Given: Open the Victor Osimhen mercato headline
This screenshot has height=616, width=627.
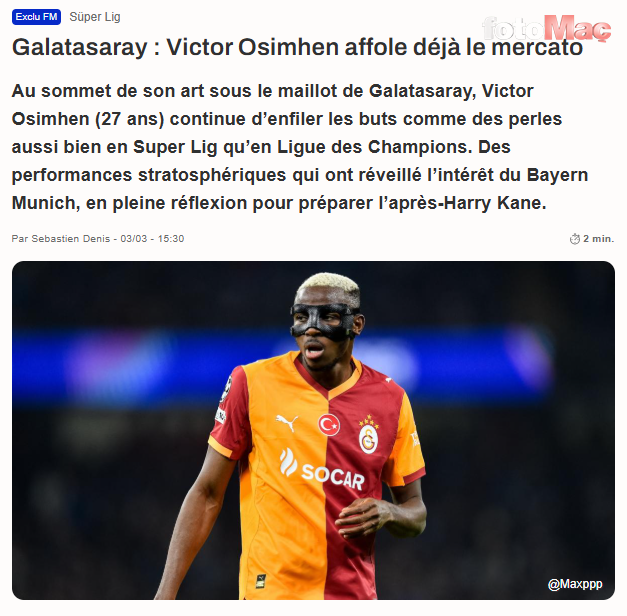Looking at the screenshot, I should pos(298,47).
